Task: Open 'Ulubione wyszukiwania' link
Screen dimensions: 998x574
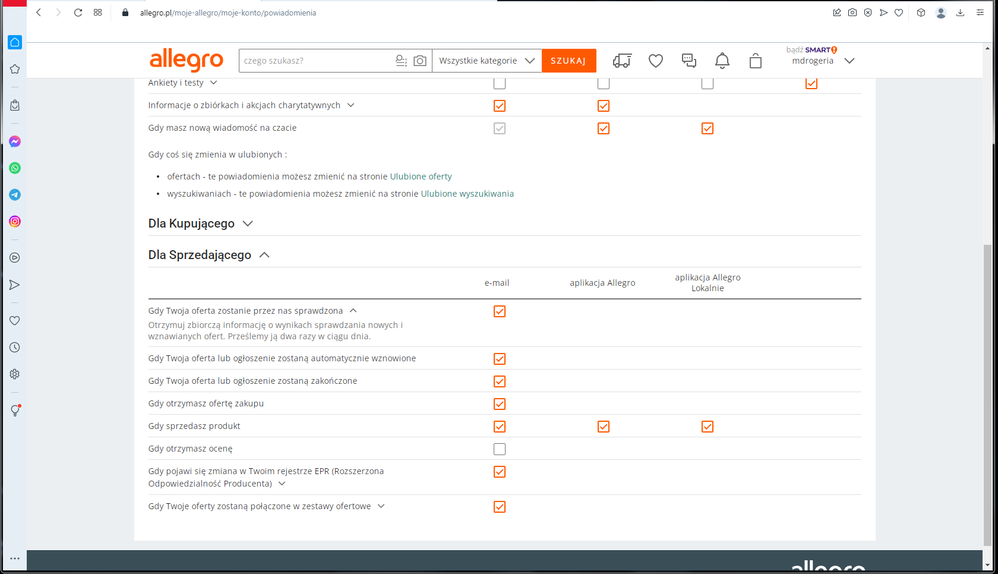Action: (467, 193)
